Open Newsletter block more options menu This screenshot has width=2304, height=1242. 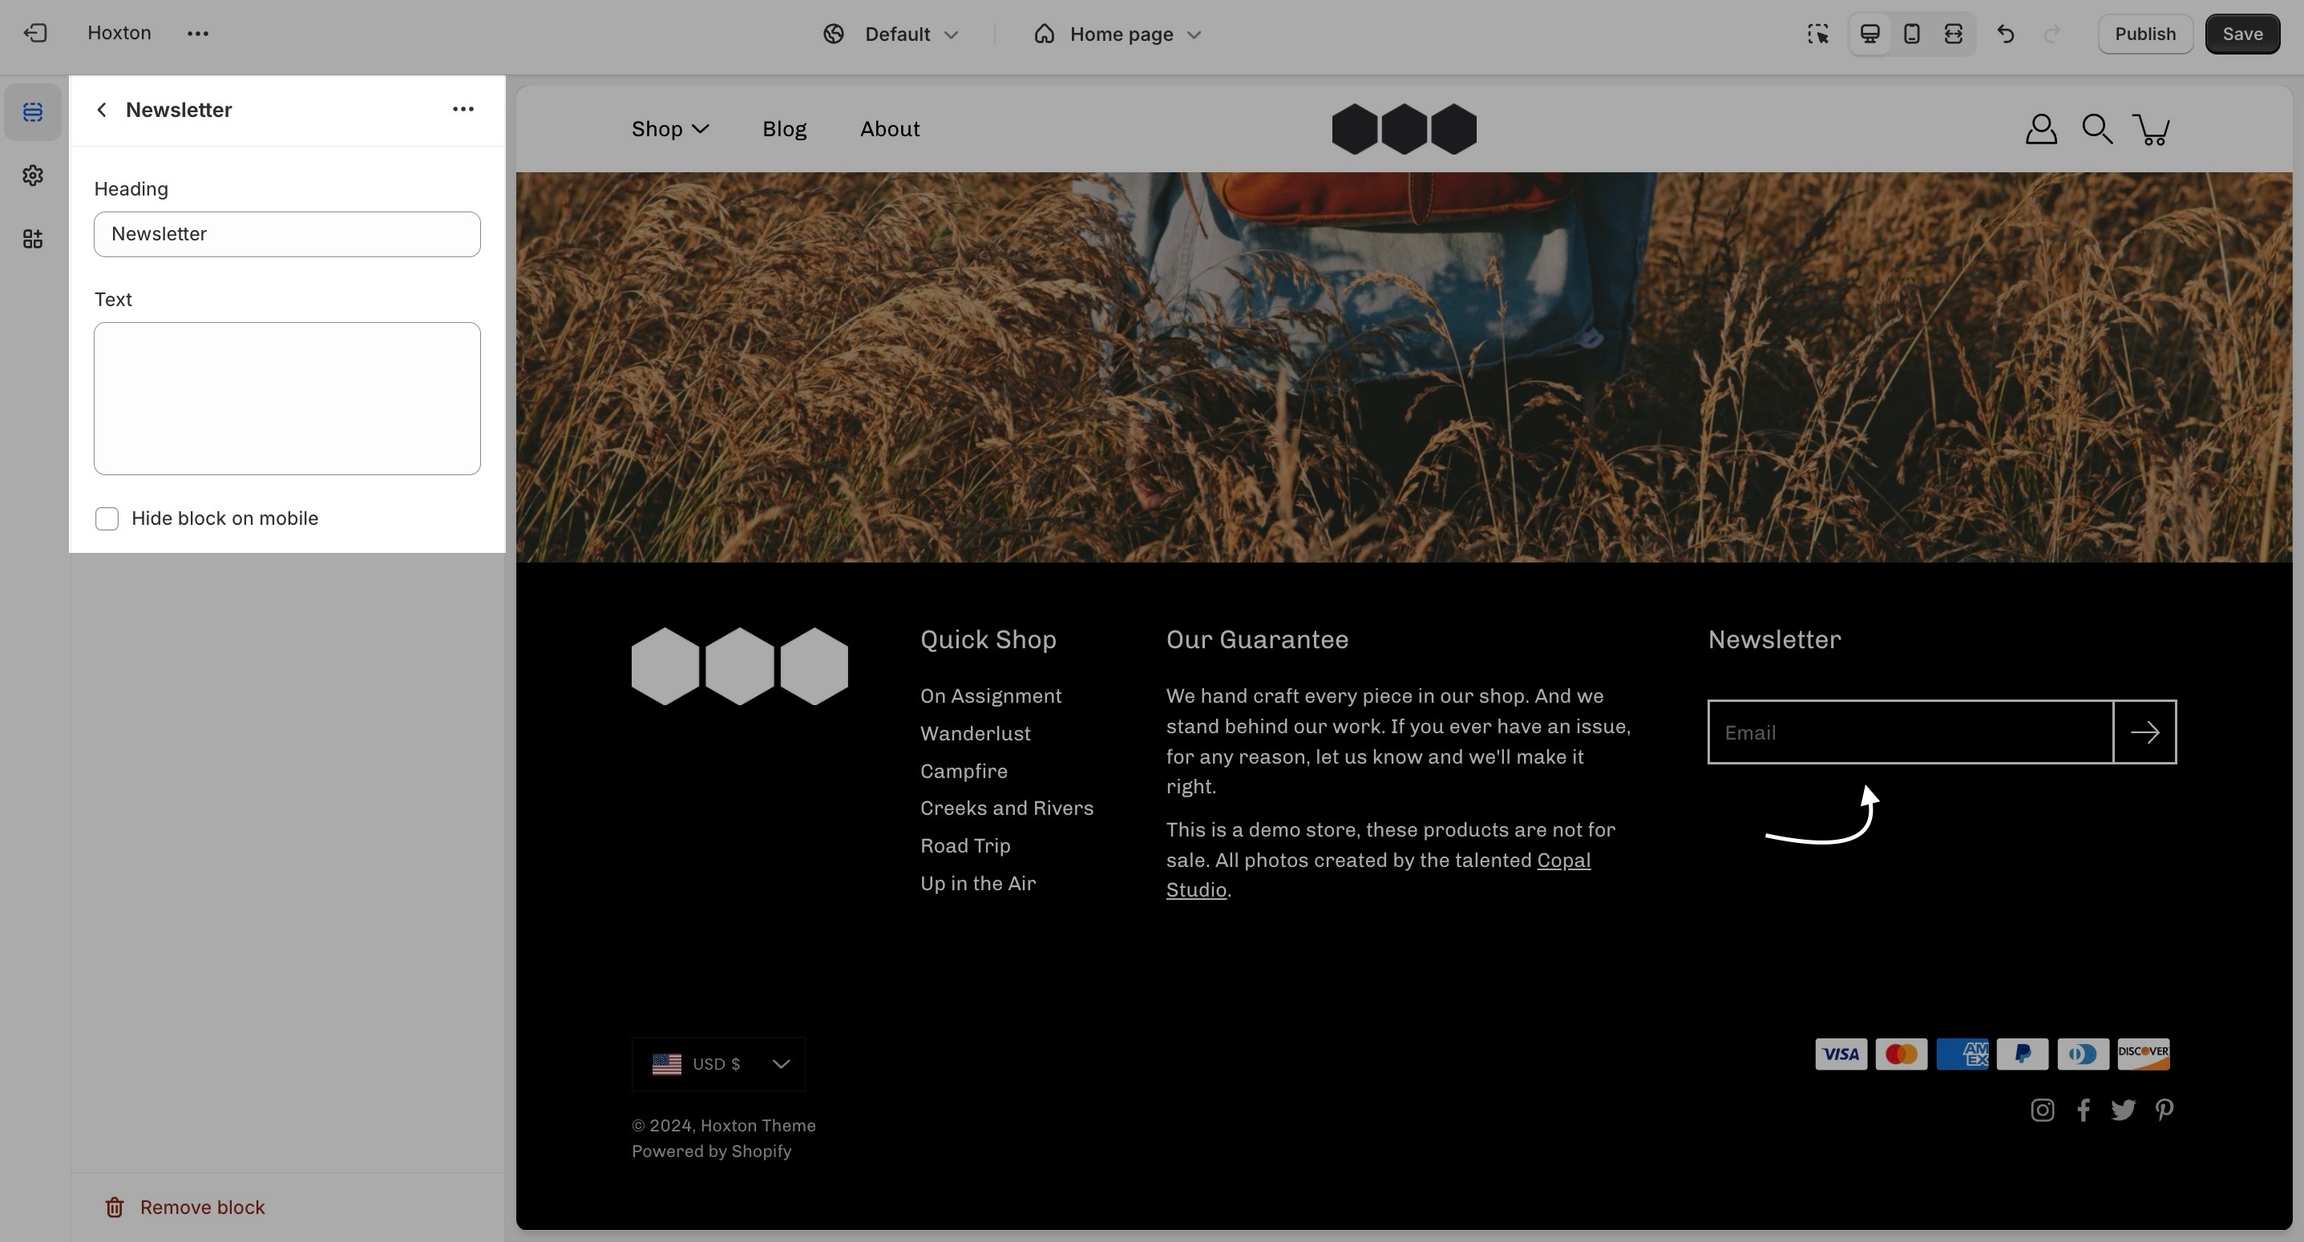point(463,109)
